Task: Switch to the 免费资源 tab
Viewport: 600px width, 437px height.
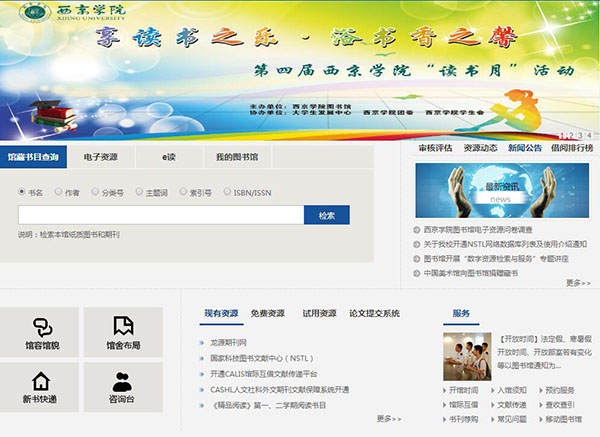Action: 267,313
